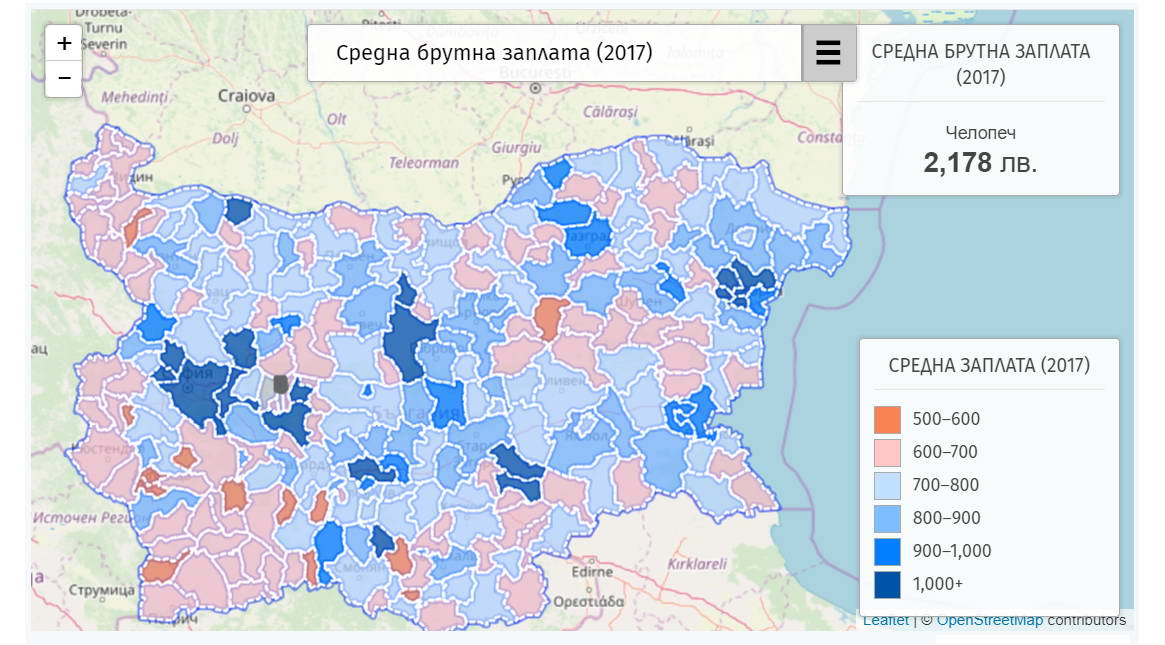This screenshot has height=645, width=1165.
Task: Click the Călărași label on map
Action: coord(610,112)
